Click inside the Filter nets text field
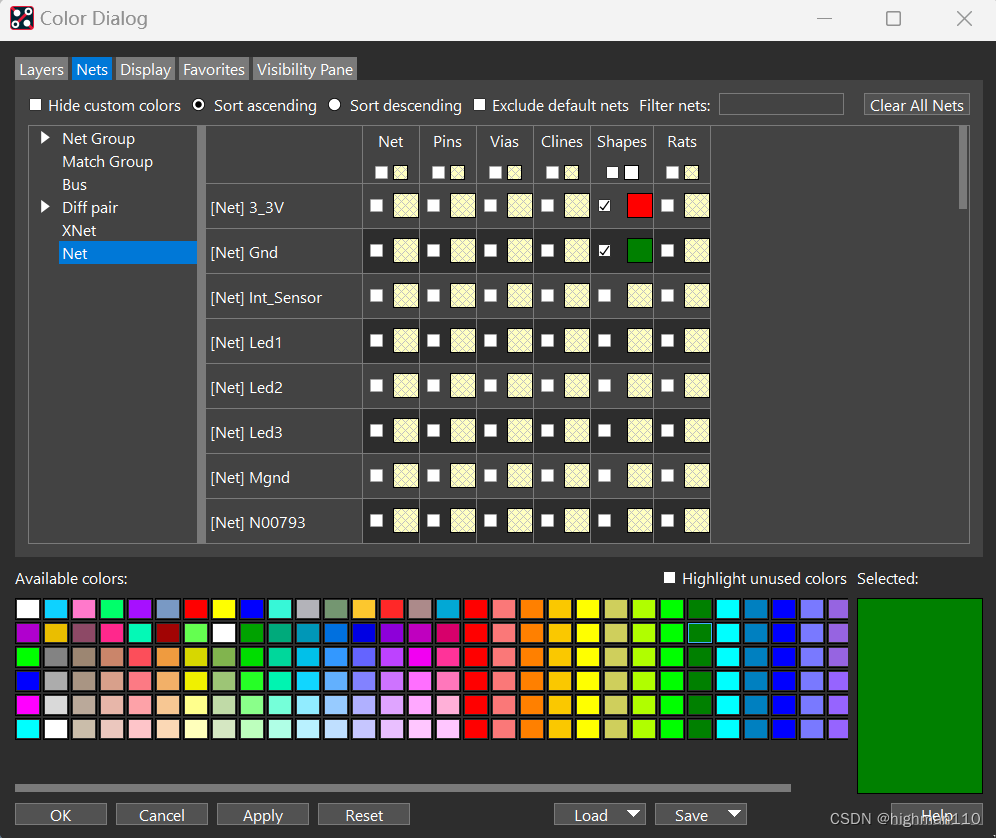Image resolution: width=996 pixels, height=838 pixels. (x=781, y=105)
